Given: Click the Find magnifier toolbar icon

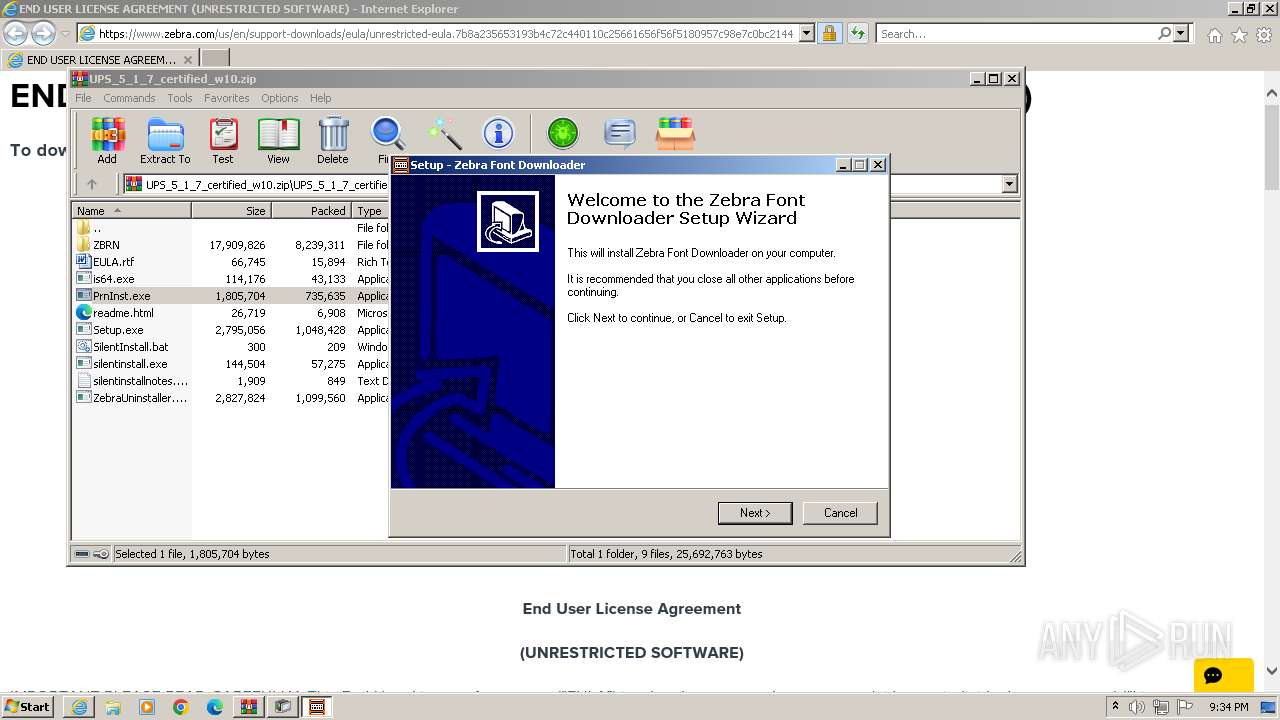Looking at the screenshot, I should [x=387, y=134].
